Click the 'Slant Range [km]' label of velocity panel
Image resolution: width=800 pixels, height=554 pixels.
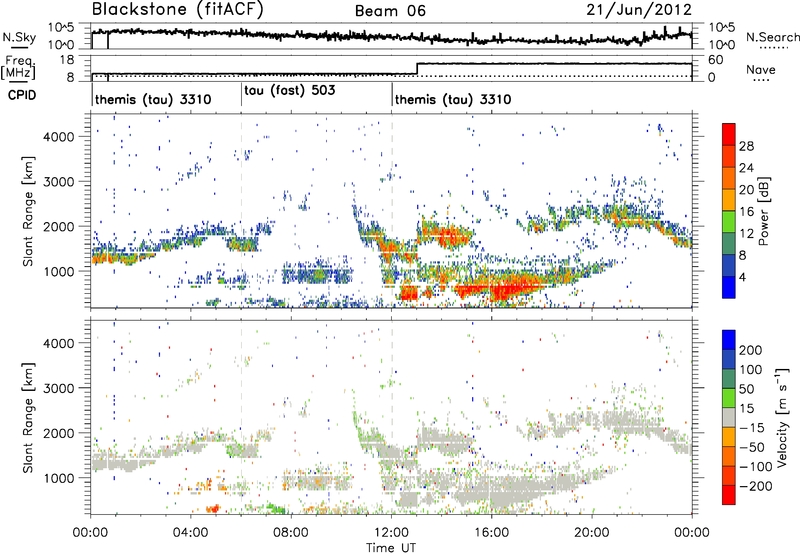click(28, 417)
